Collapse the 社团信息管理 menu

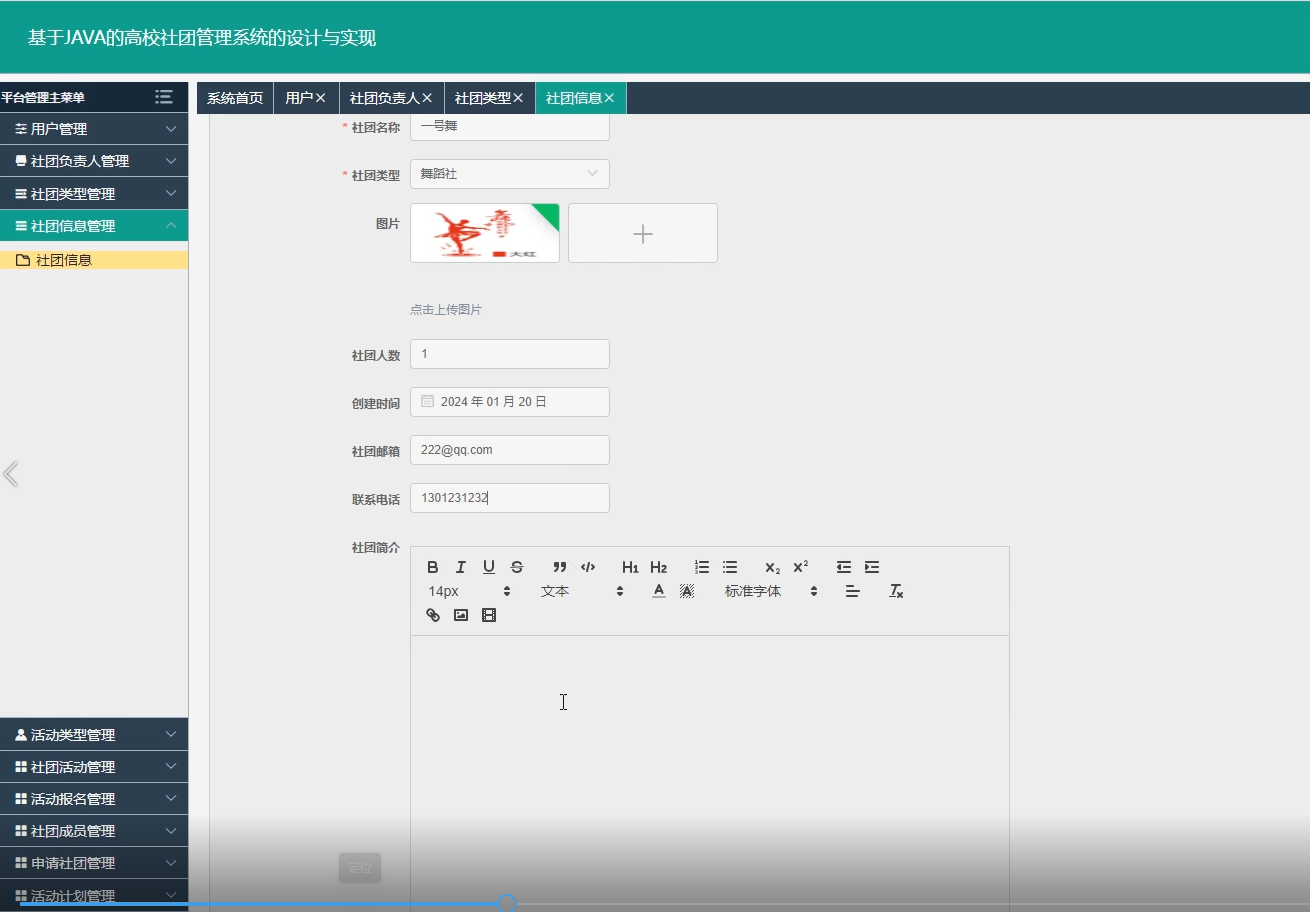pos(94,226)
